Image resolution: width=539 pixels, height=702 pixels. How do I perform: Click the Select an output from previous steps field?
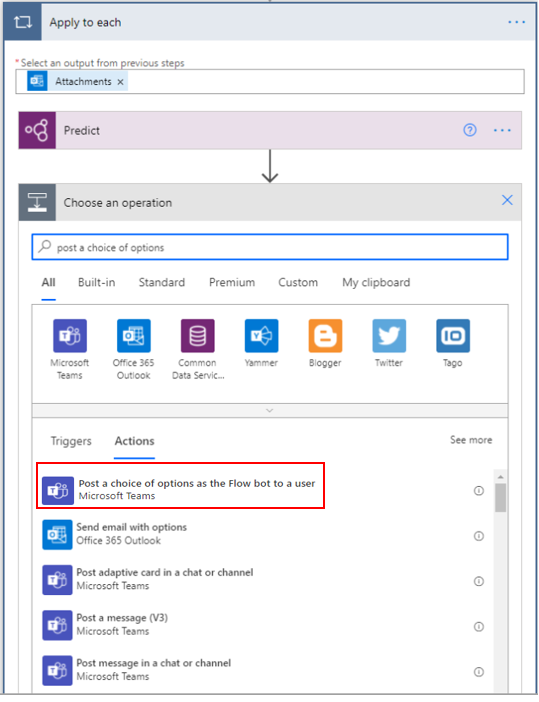click(x=270, y=81)
